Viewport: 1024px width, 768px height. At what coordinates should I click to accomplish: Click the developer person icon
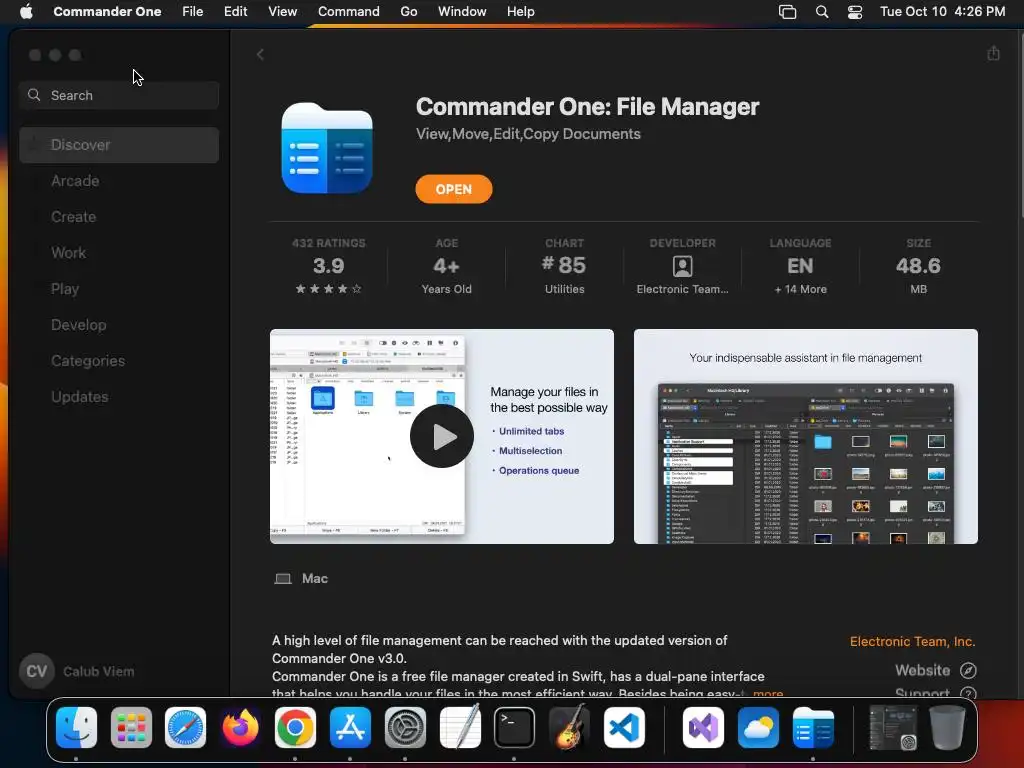(682, 266)
